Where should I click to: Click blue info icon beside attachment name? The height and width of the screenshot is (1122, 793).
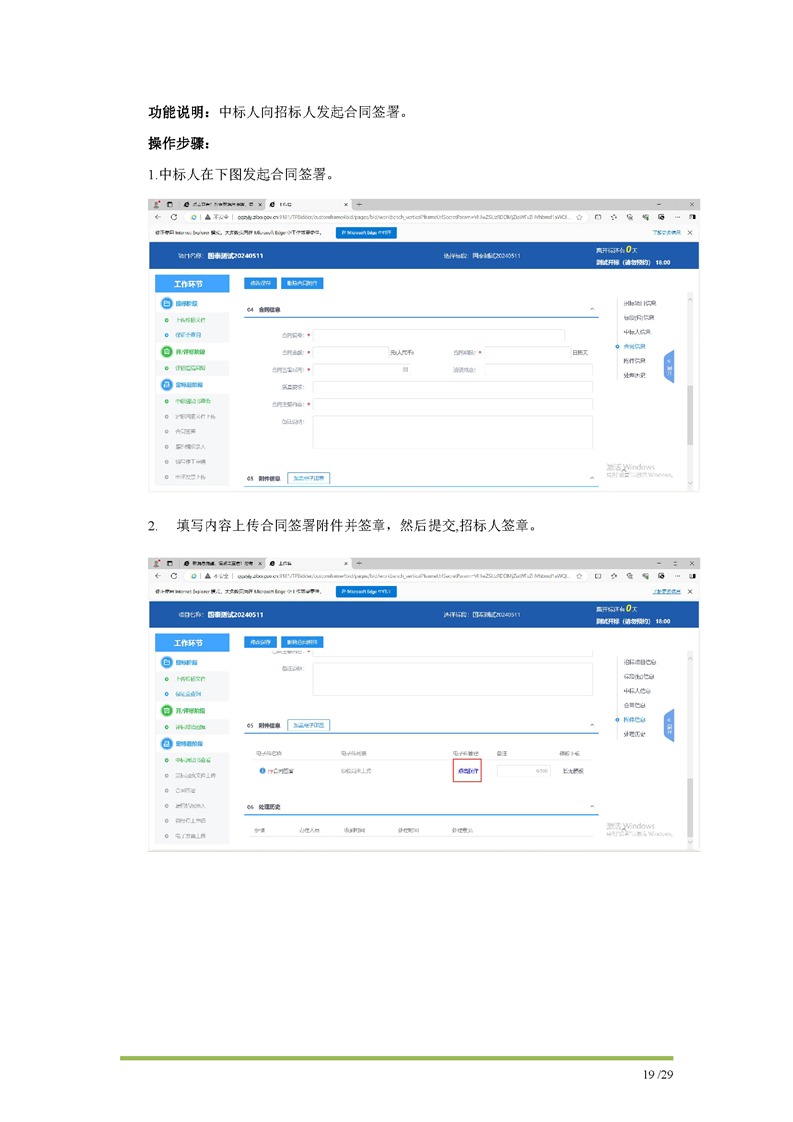pyautogui.click(x=262, y=771)
